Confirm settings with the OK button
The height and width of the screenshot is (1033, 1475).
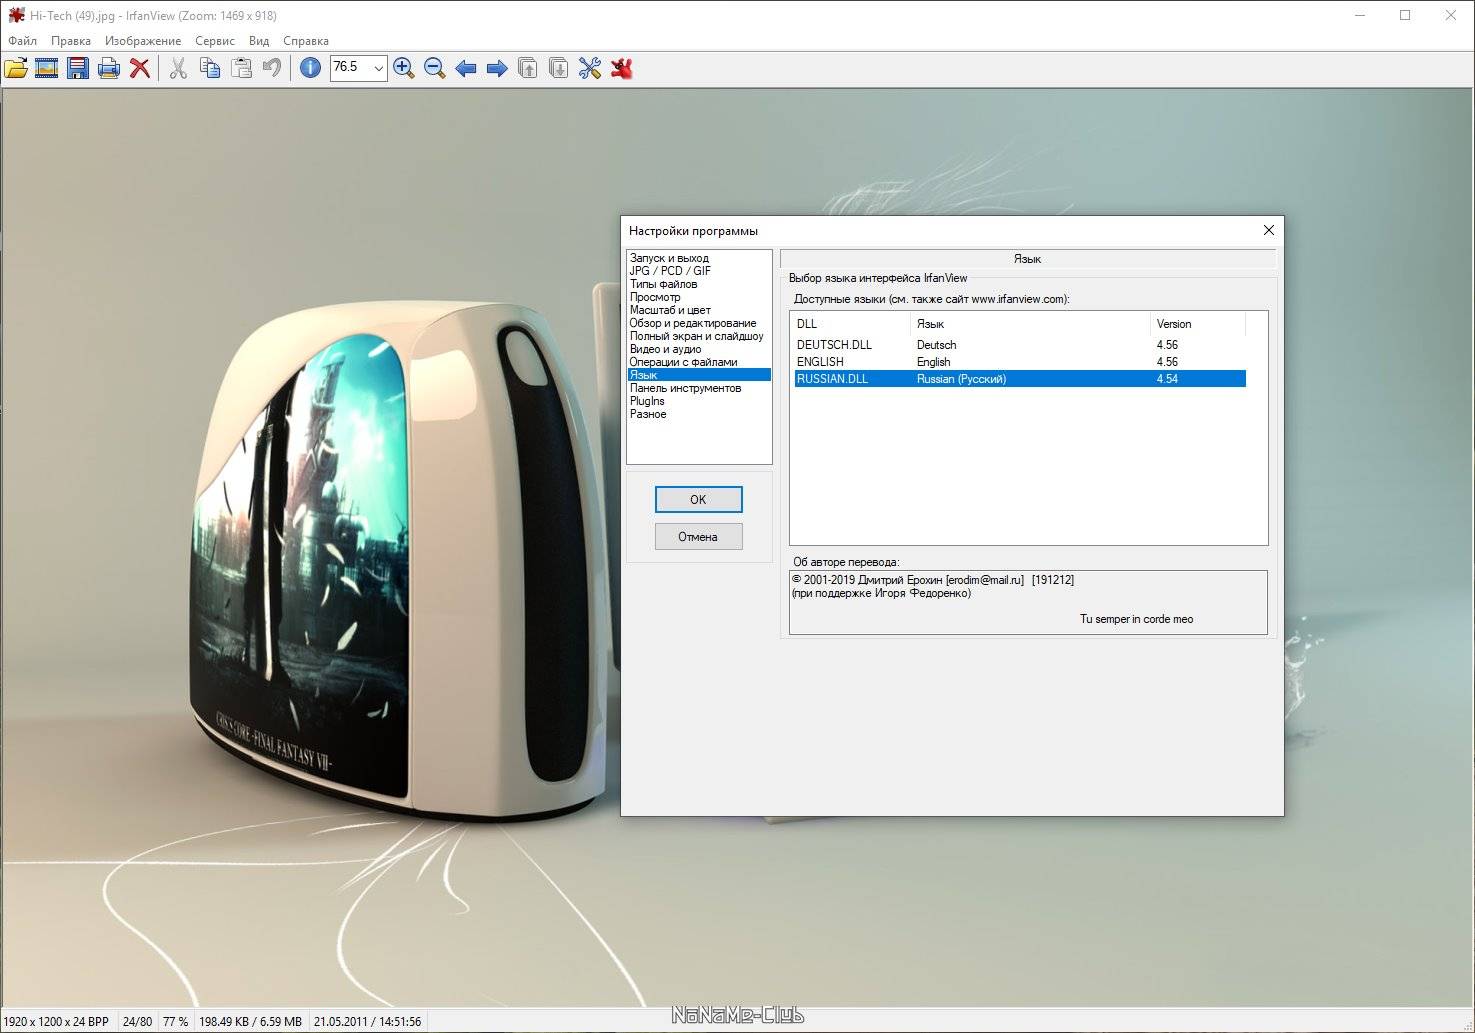pos(698,499)
